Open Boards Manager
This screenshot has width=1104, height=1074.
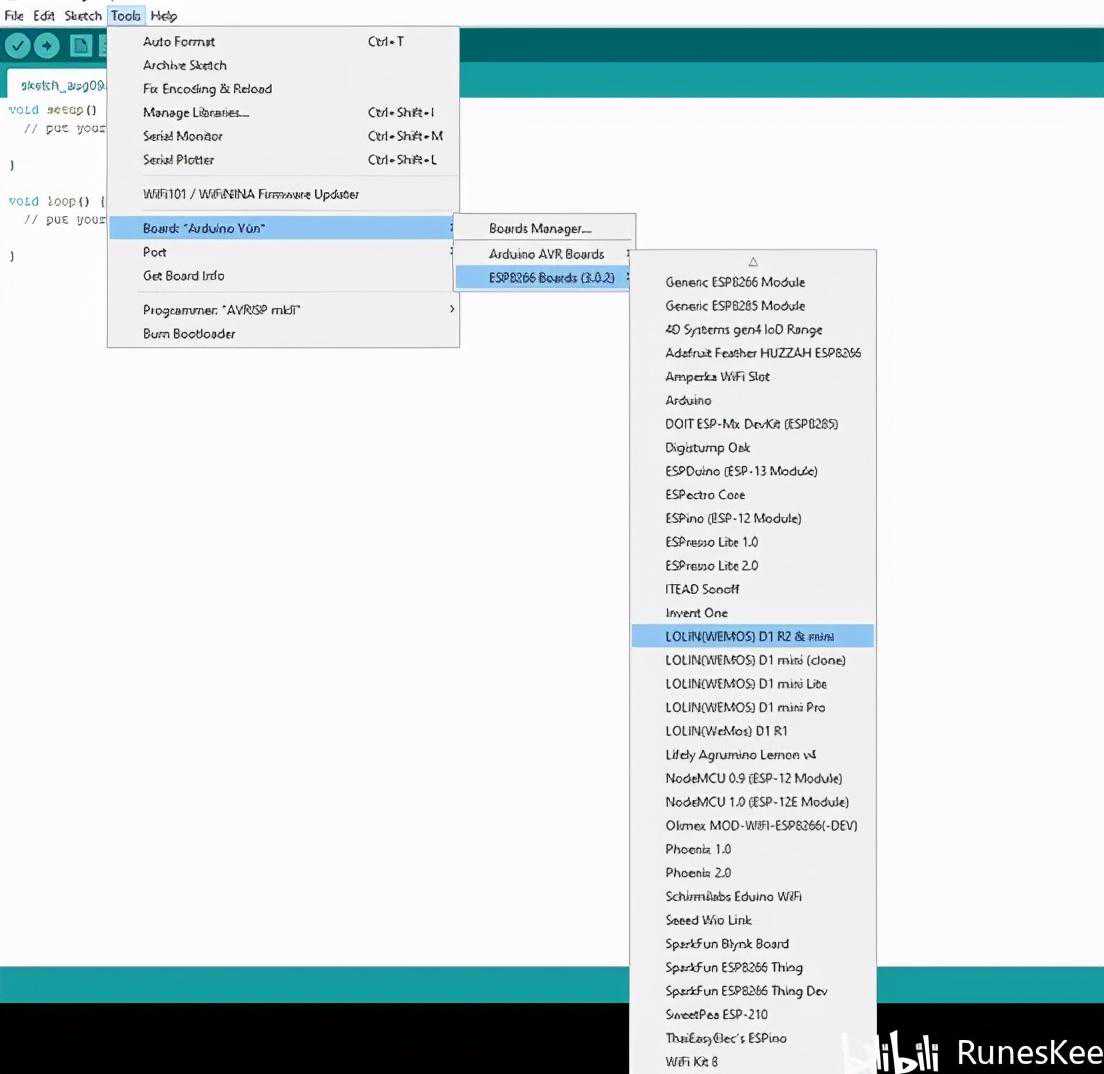tap(544, 228)
